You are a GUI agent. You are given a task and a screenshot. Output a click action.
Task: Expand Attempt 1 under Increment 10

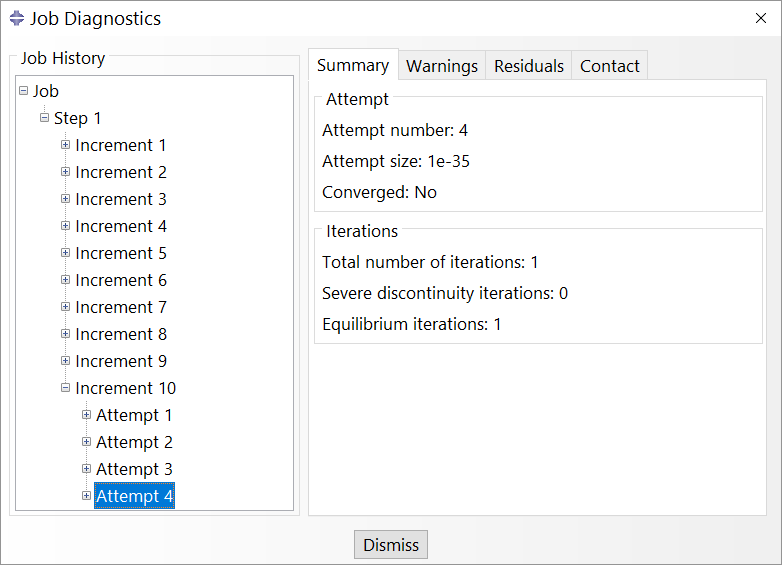(x=86, y=414)
